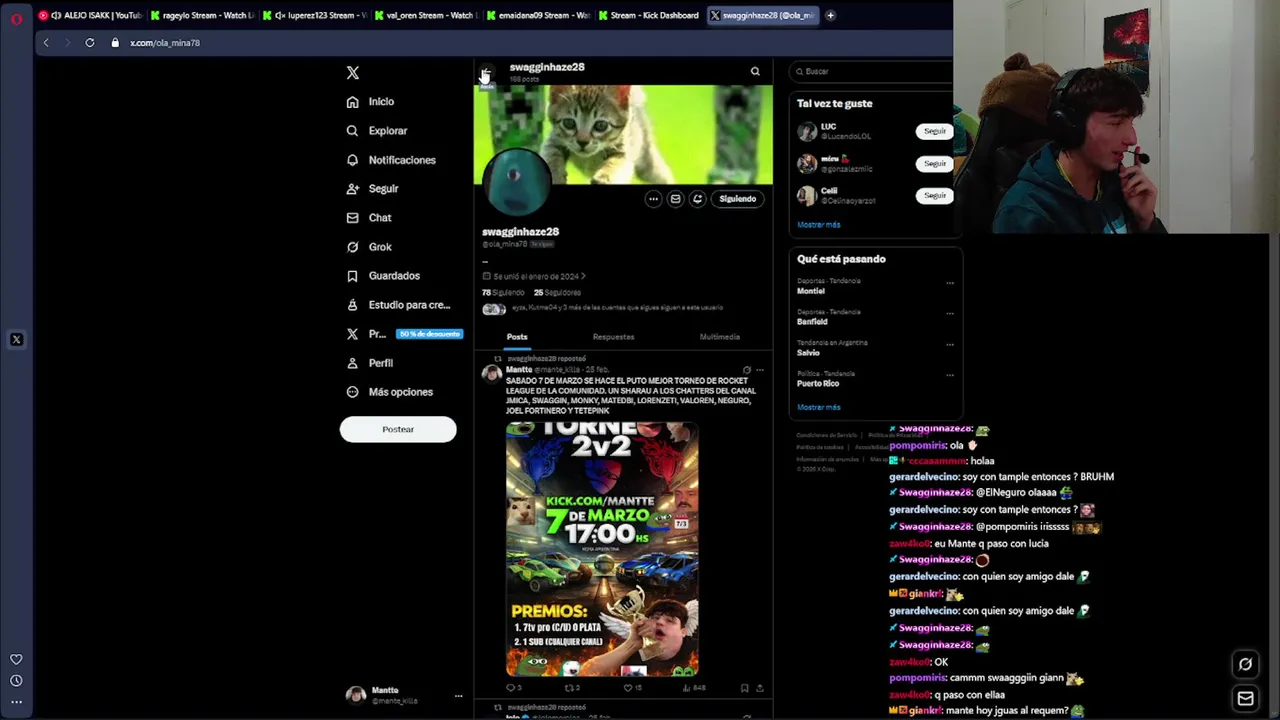Switch to the Multimedia tab
1280x720 pixels.
[x=720, y=337]
